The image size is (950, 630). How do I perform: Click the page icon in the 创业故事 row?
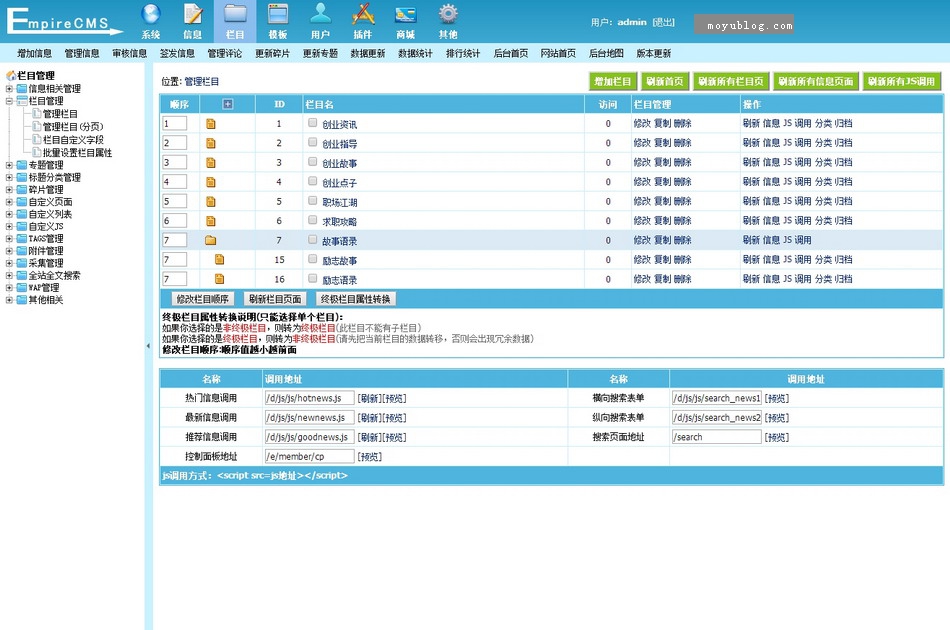point(211,162)
